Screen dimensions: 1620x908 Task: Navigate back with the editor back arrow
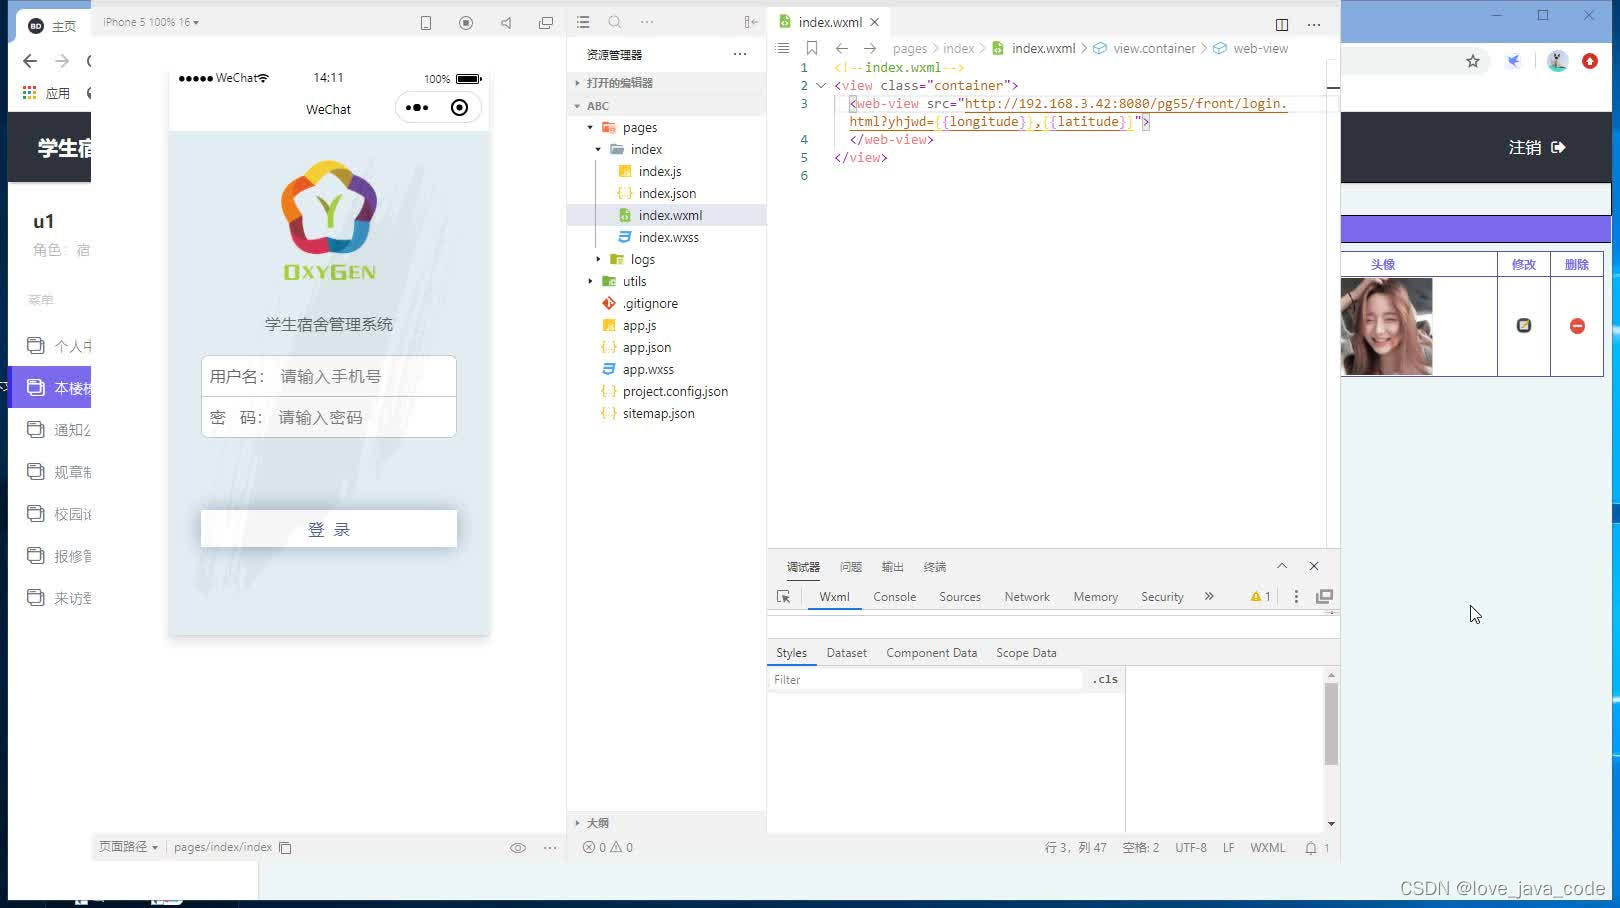point(842,48)
